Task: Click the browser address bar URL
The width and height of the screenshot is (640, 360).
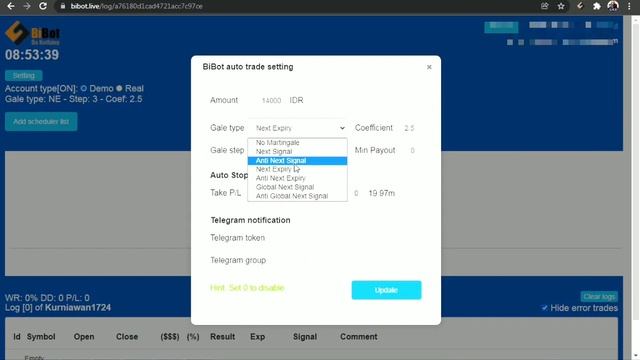Action: (136, 6)
